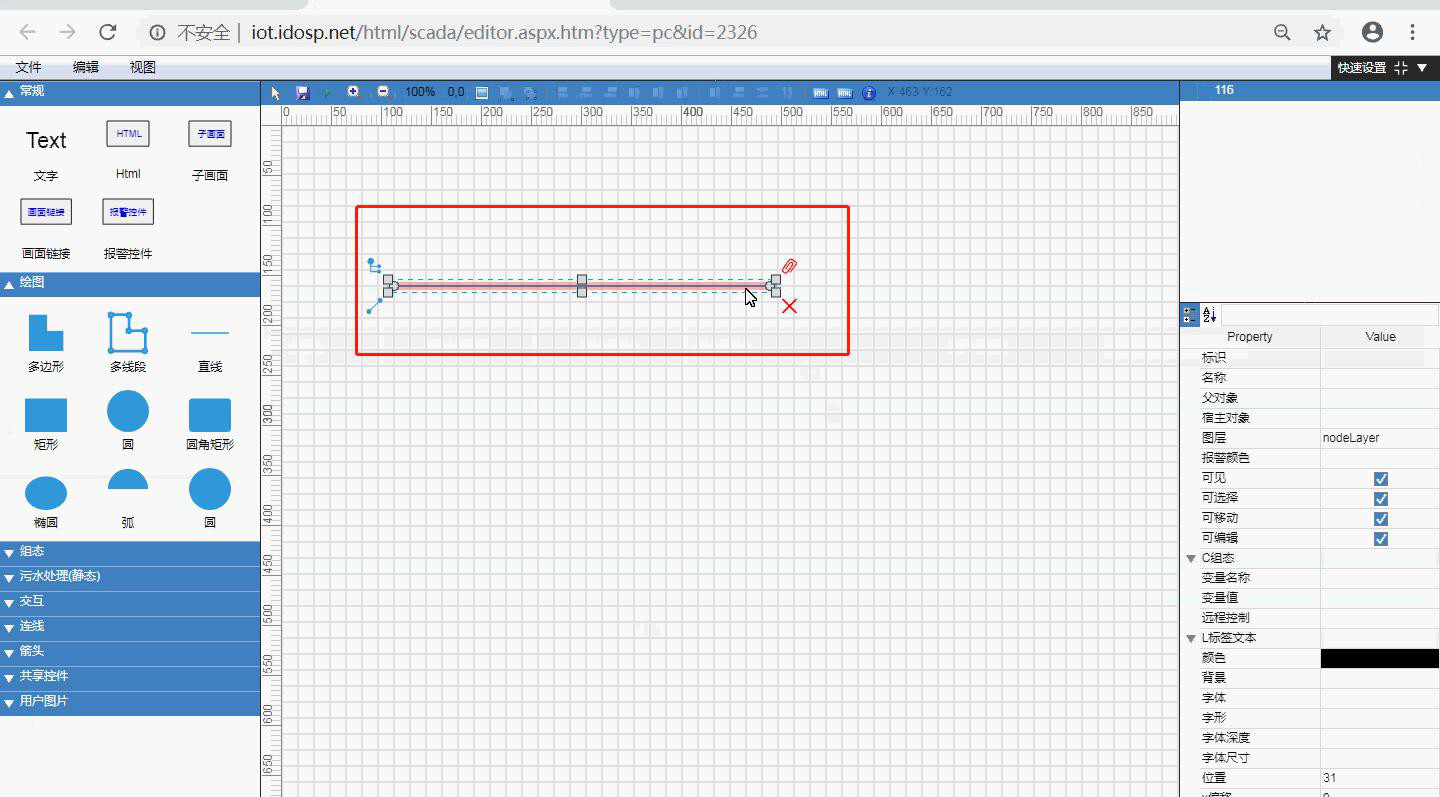Open the 文件 menu
Image resolution: width=1440 pixels, height=797 pixels.
click(29, 67)
